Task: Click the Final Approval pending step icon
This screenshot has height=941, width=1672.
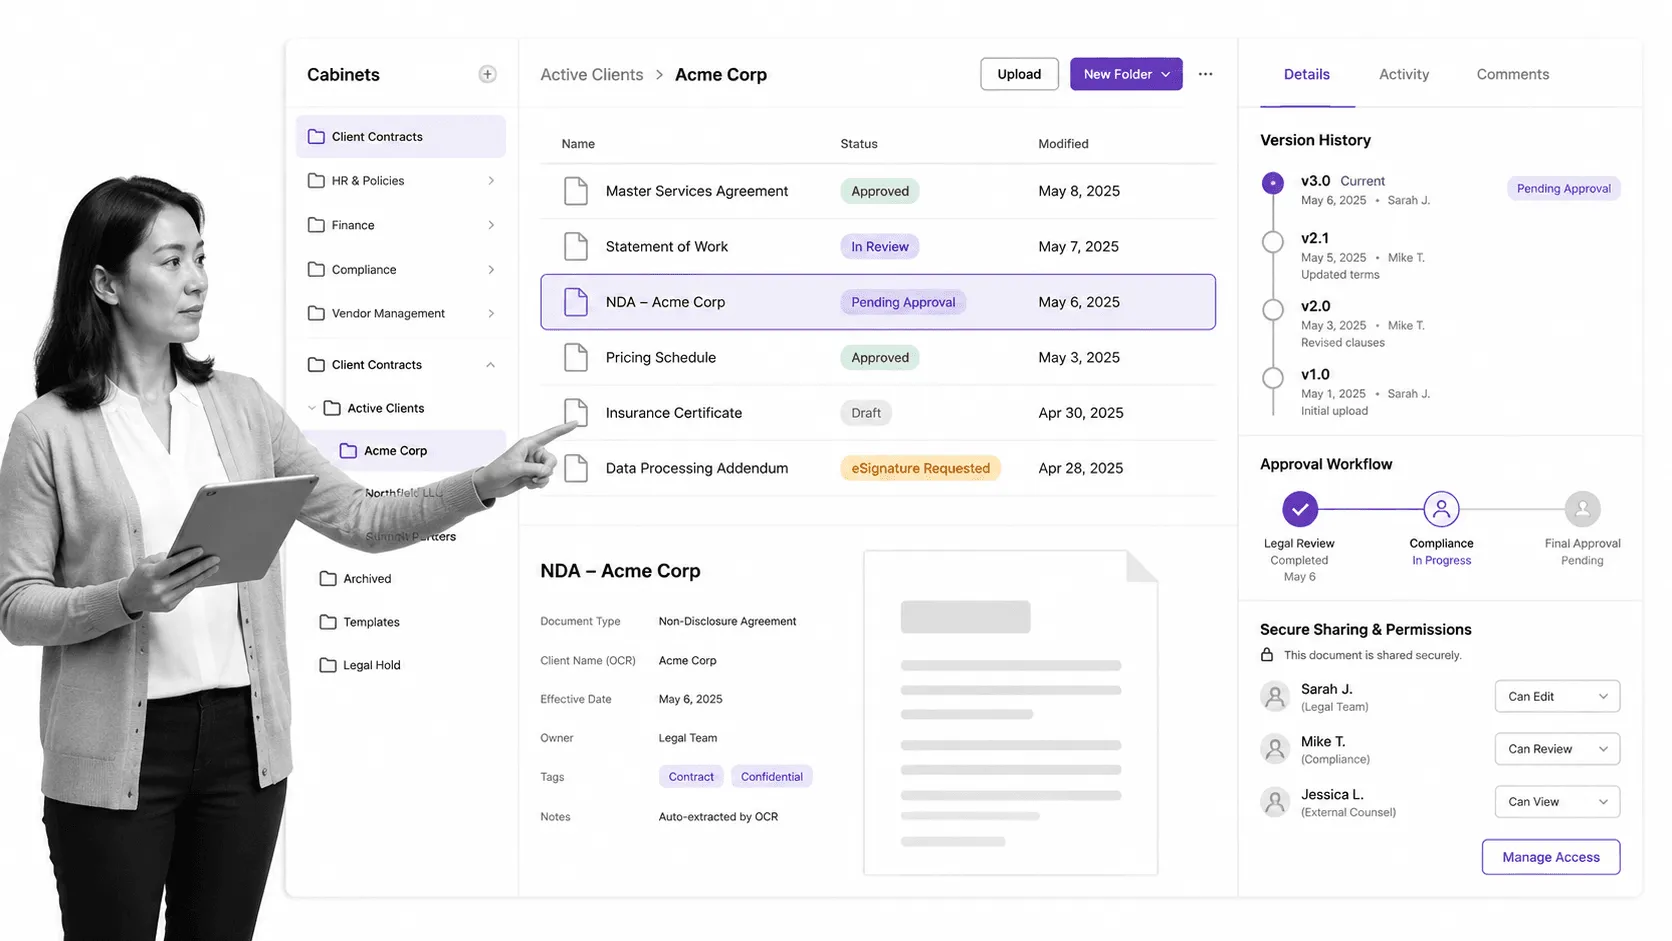Action: 1582,509
